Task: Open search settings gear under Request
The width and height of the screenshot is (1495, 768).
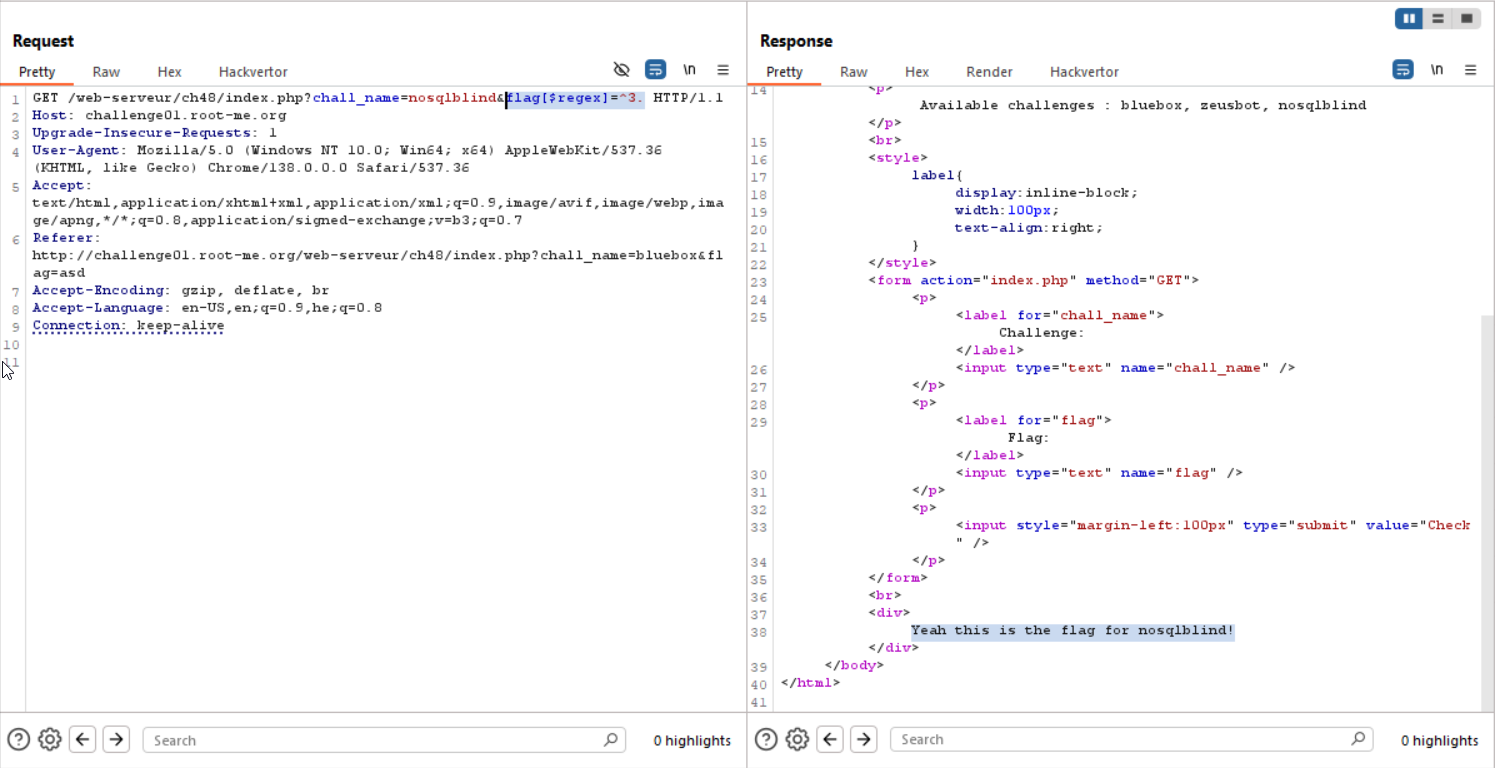Action: pyautogui.click(x=49, y=740)
